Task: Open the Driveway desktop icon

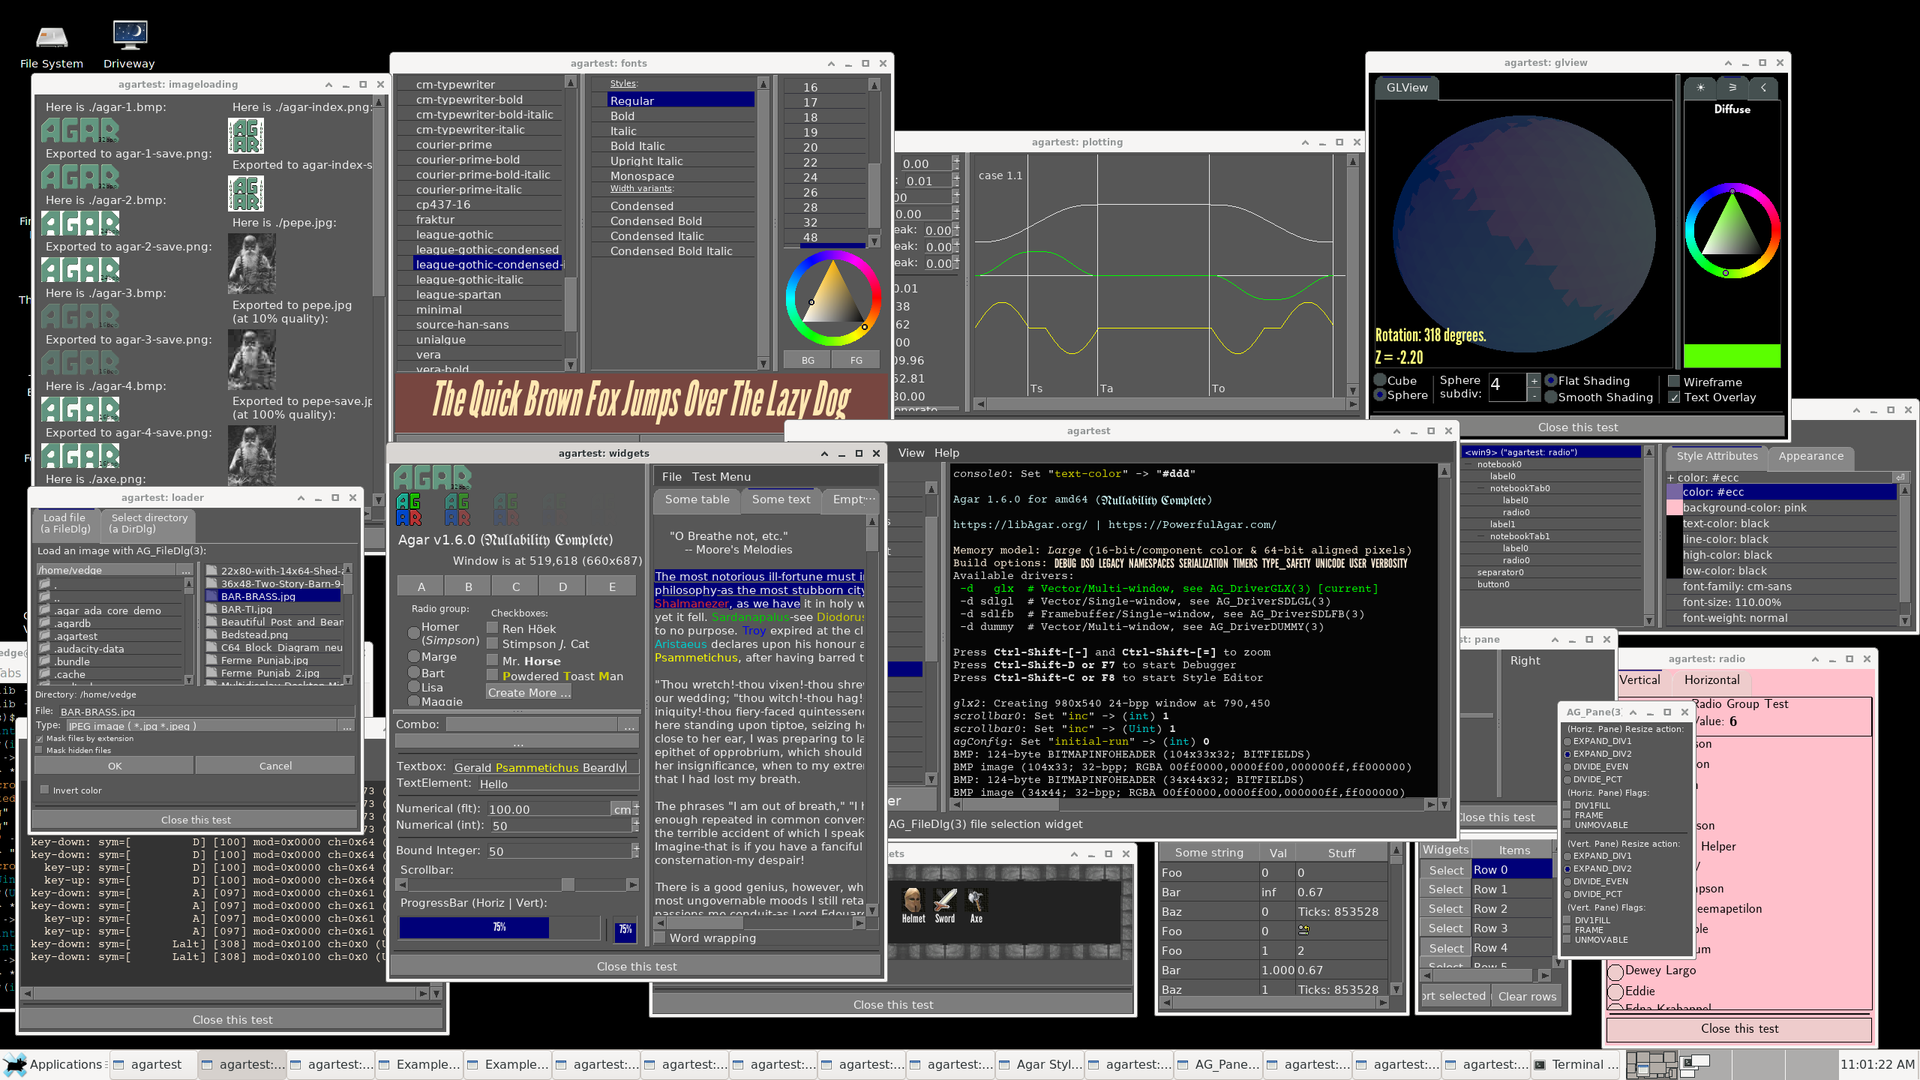Action: [x=129, y=35]
